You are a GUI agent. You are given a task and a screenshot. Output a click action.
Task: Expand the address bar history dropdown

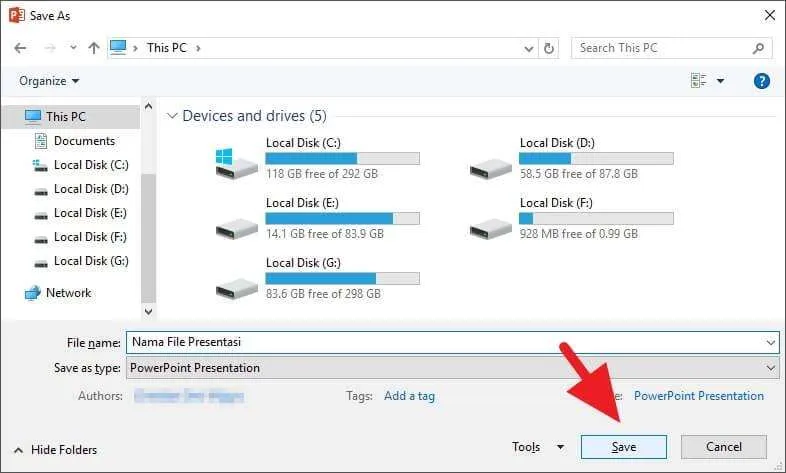point(528,49)
